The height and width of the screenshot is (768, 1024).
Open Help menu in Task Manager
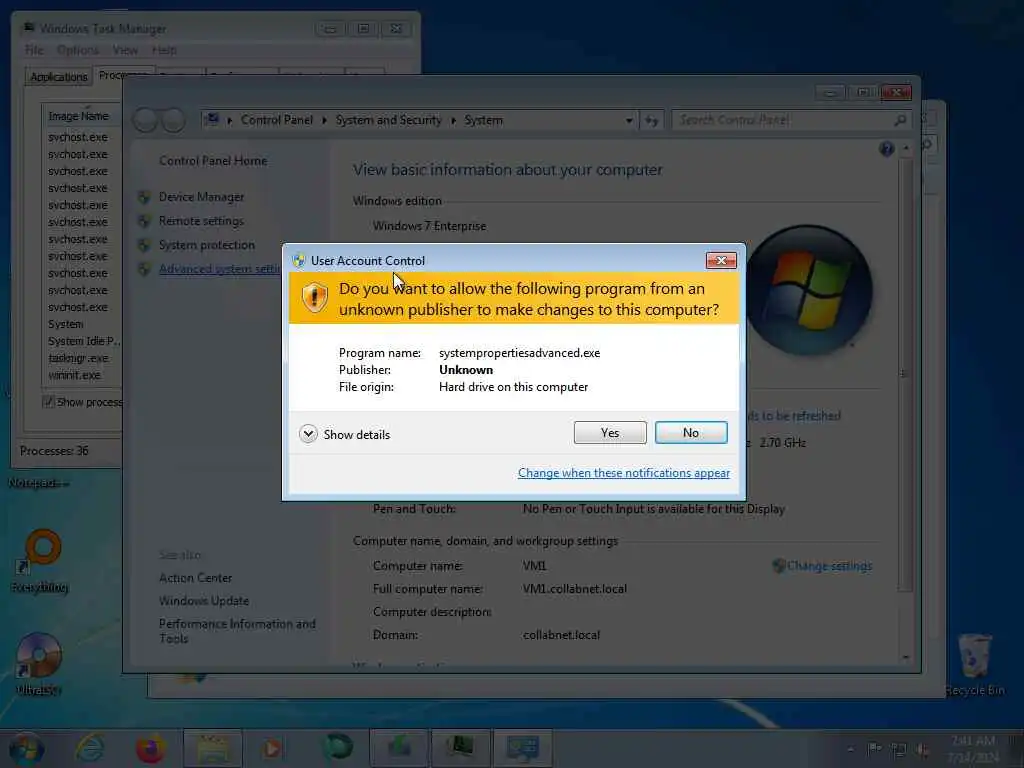pos(164,50)
